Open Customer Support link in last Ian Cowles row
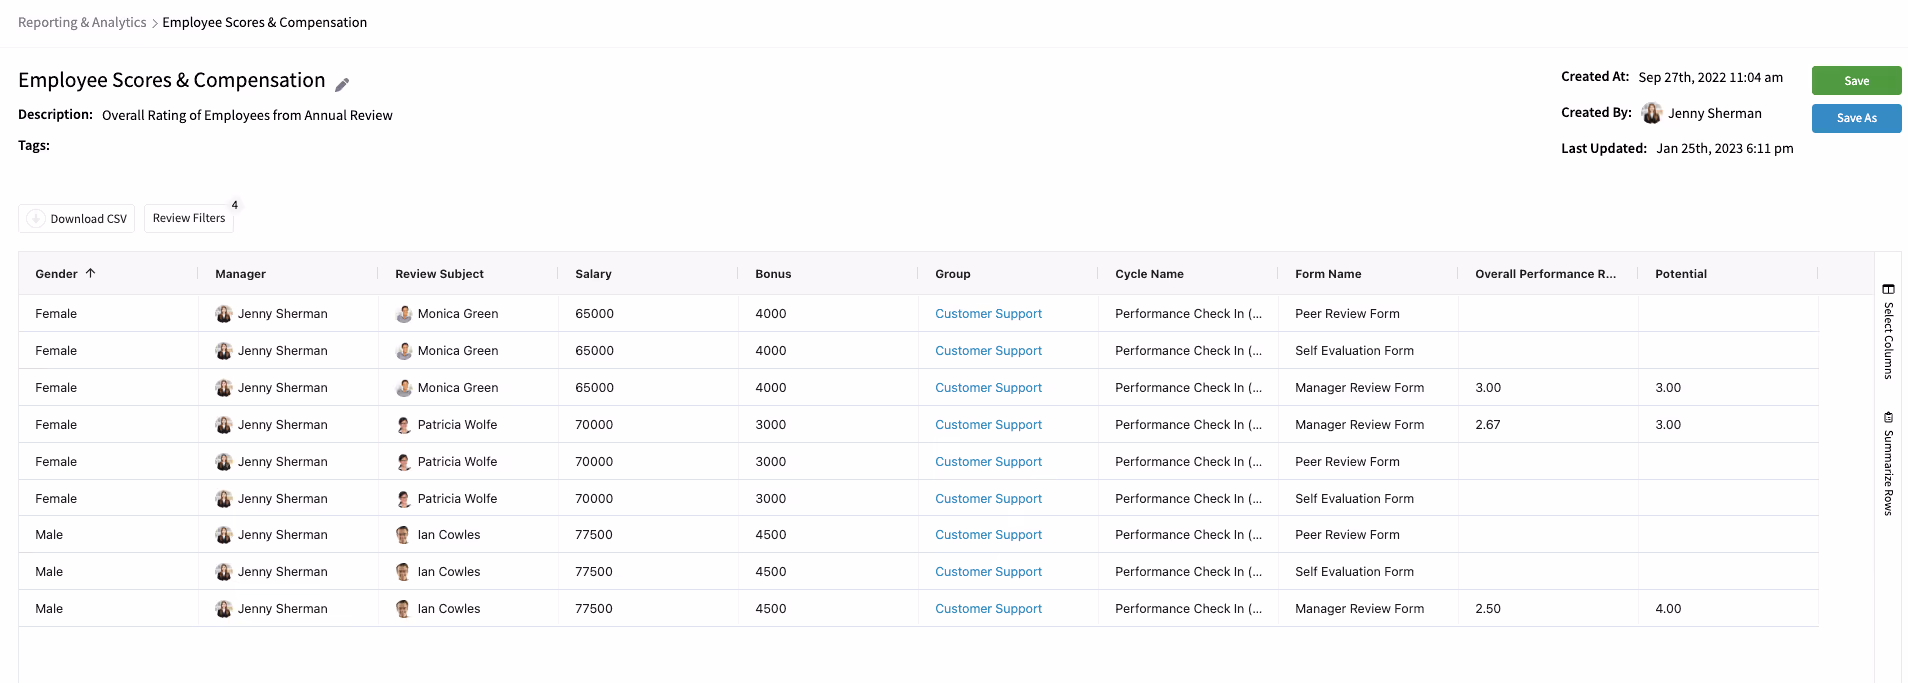The width and height of the screenshot is (1908, 683). coord(988,609)
